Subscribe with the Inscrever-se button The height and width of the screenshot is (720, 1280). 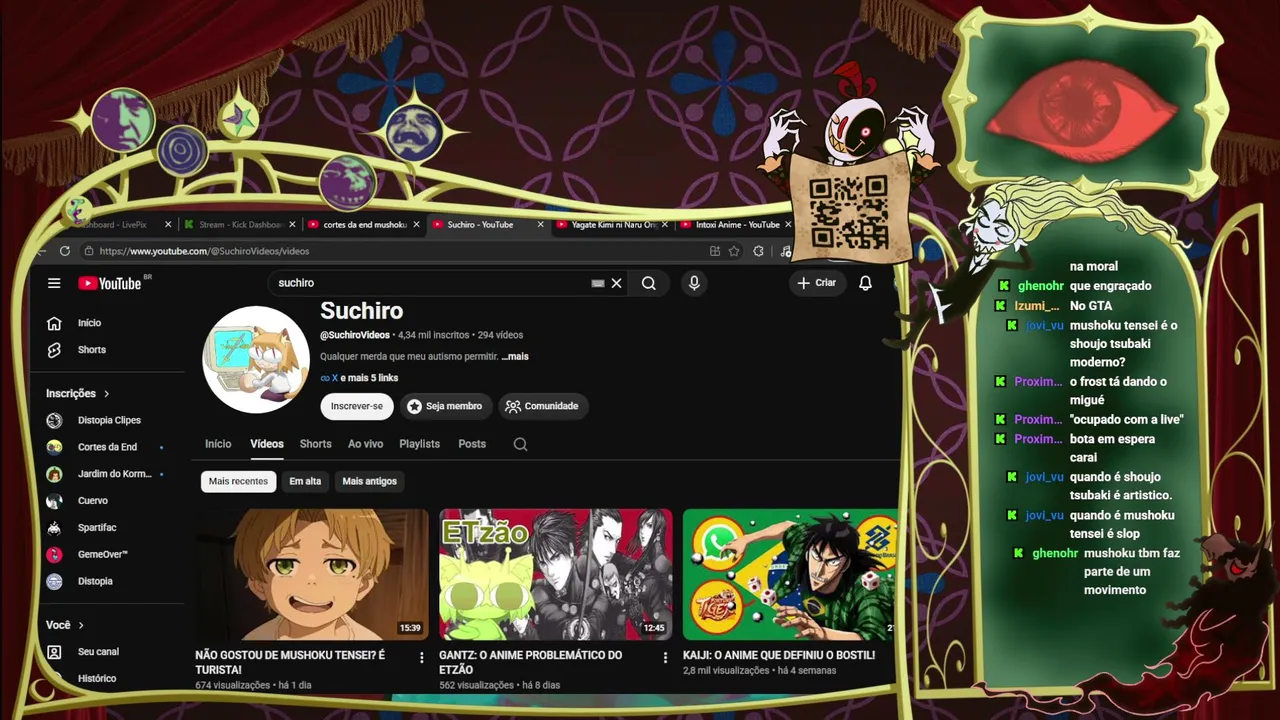point(357,406)
